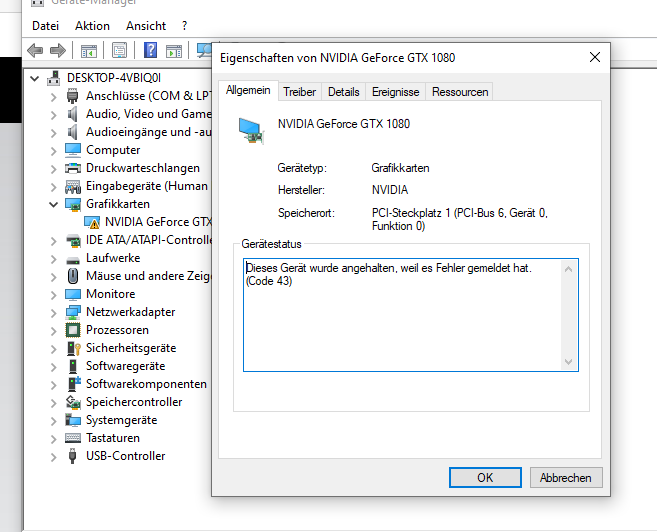
Task: Click the Anschlüsse (COM & LPT) port icon
Action: coord(72,96)
